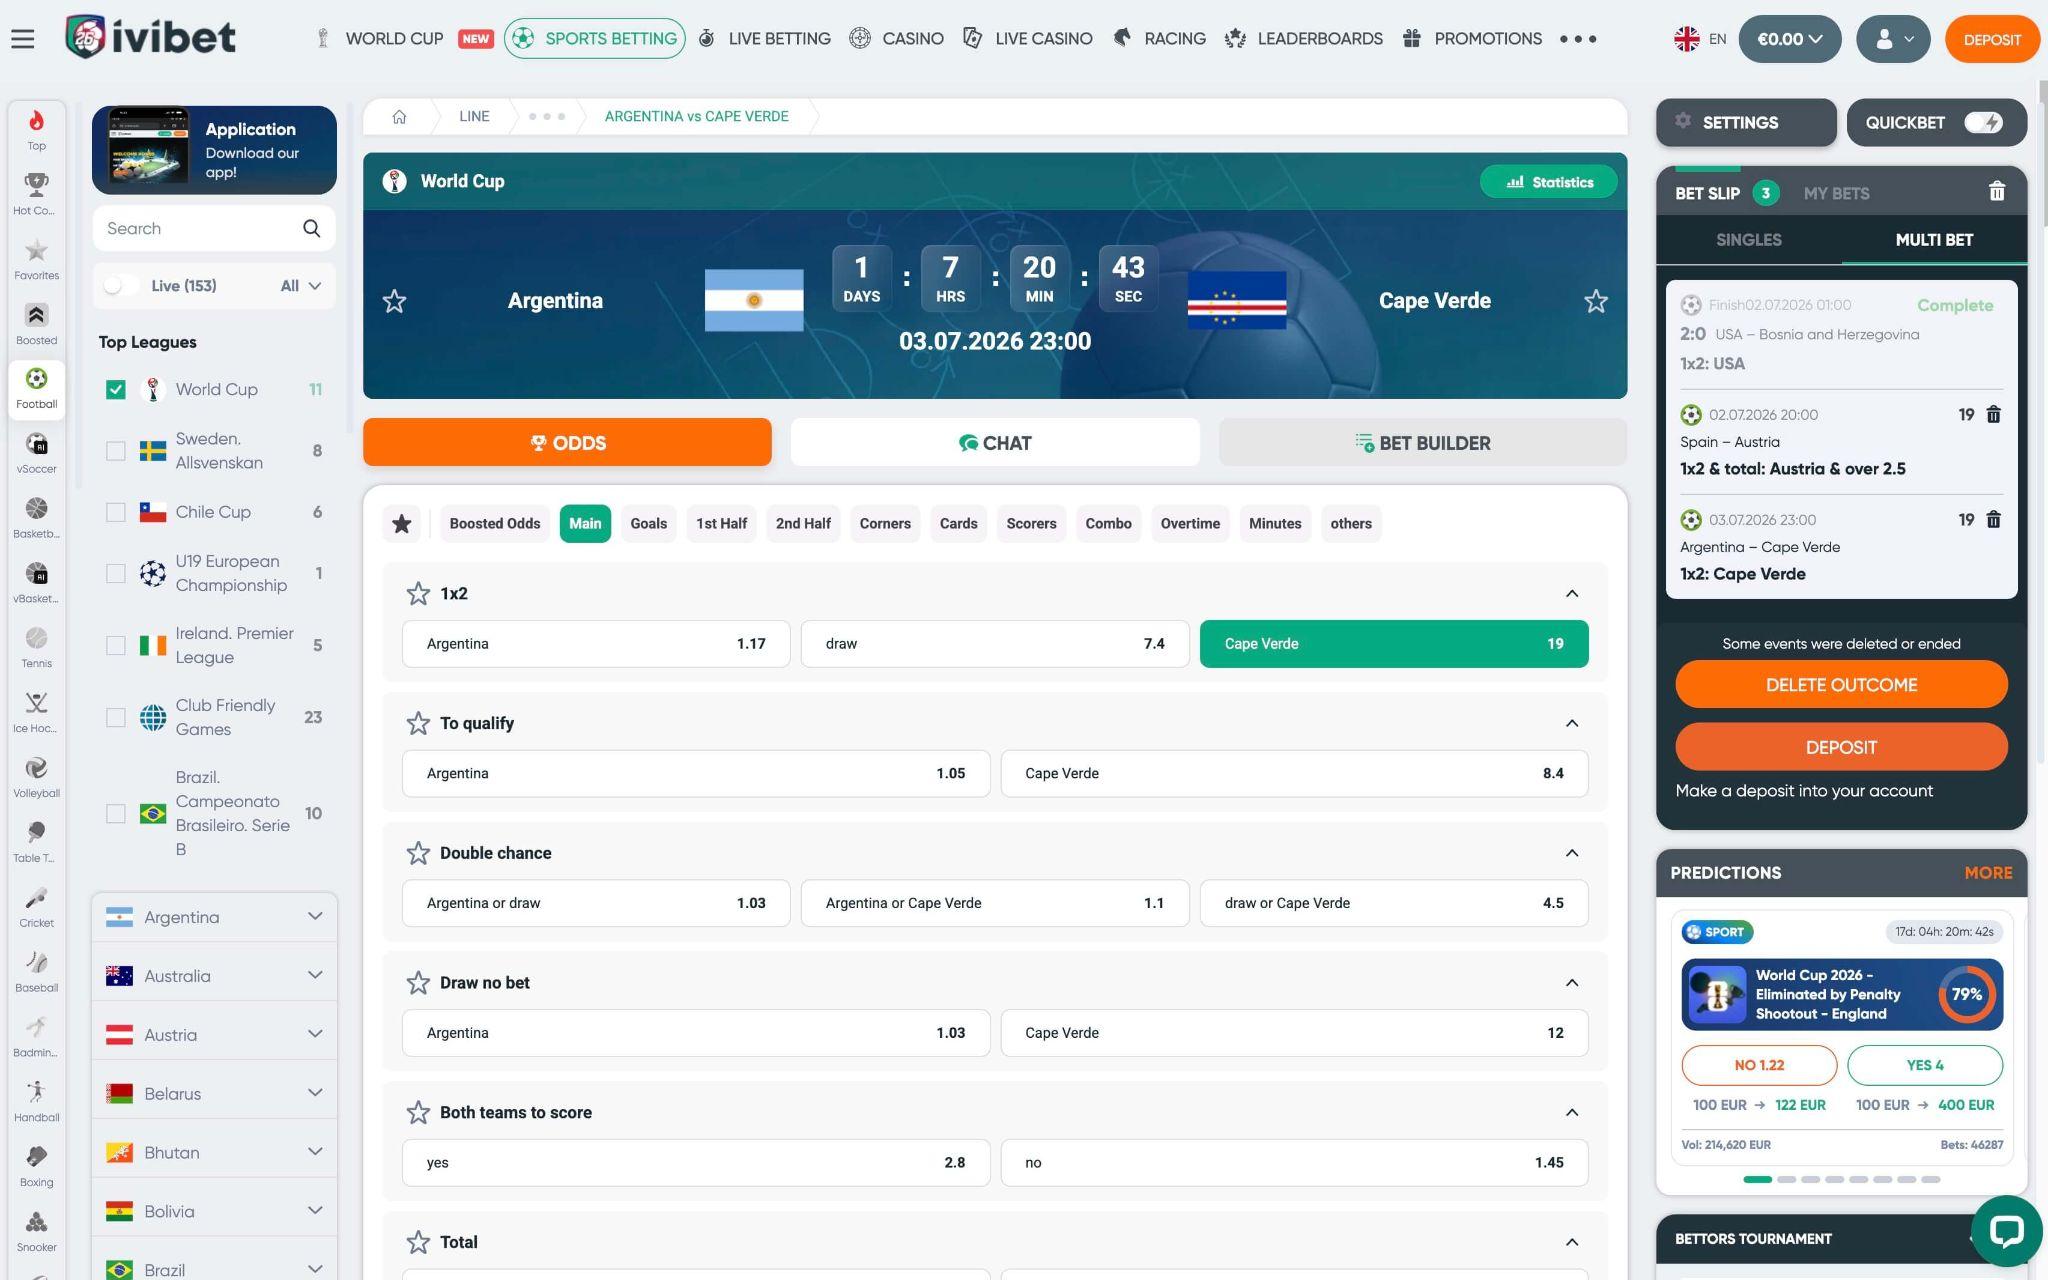Collapse the 1x2 market section

[x=1572, y=593]
